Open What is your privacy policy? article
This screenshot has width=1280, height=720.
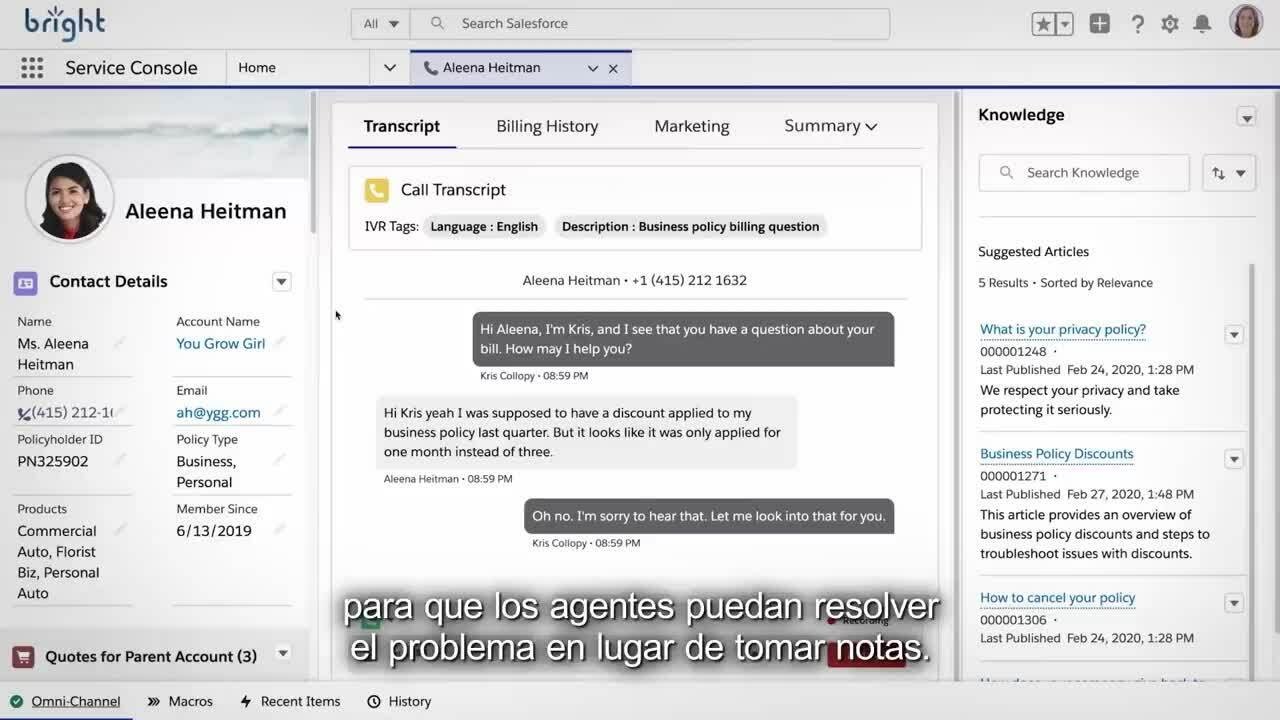1063,329
